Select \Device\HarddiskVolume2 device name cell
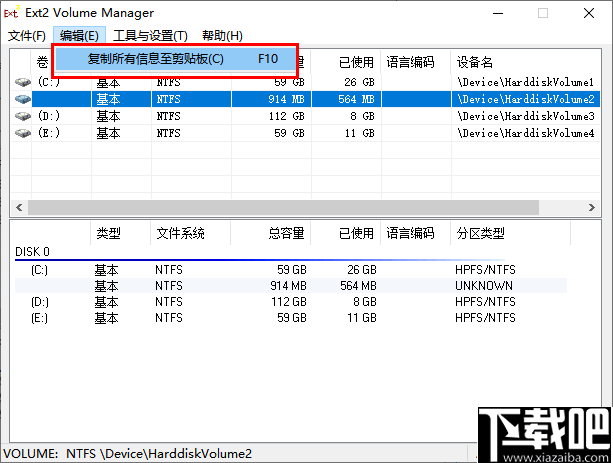613x463 pixels. point(526,99)
